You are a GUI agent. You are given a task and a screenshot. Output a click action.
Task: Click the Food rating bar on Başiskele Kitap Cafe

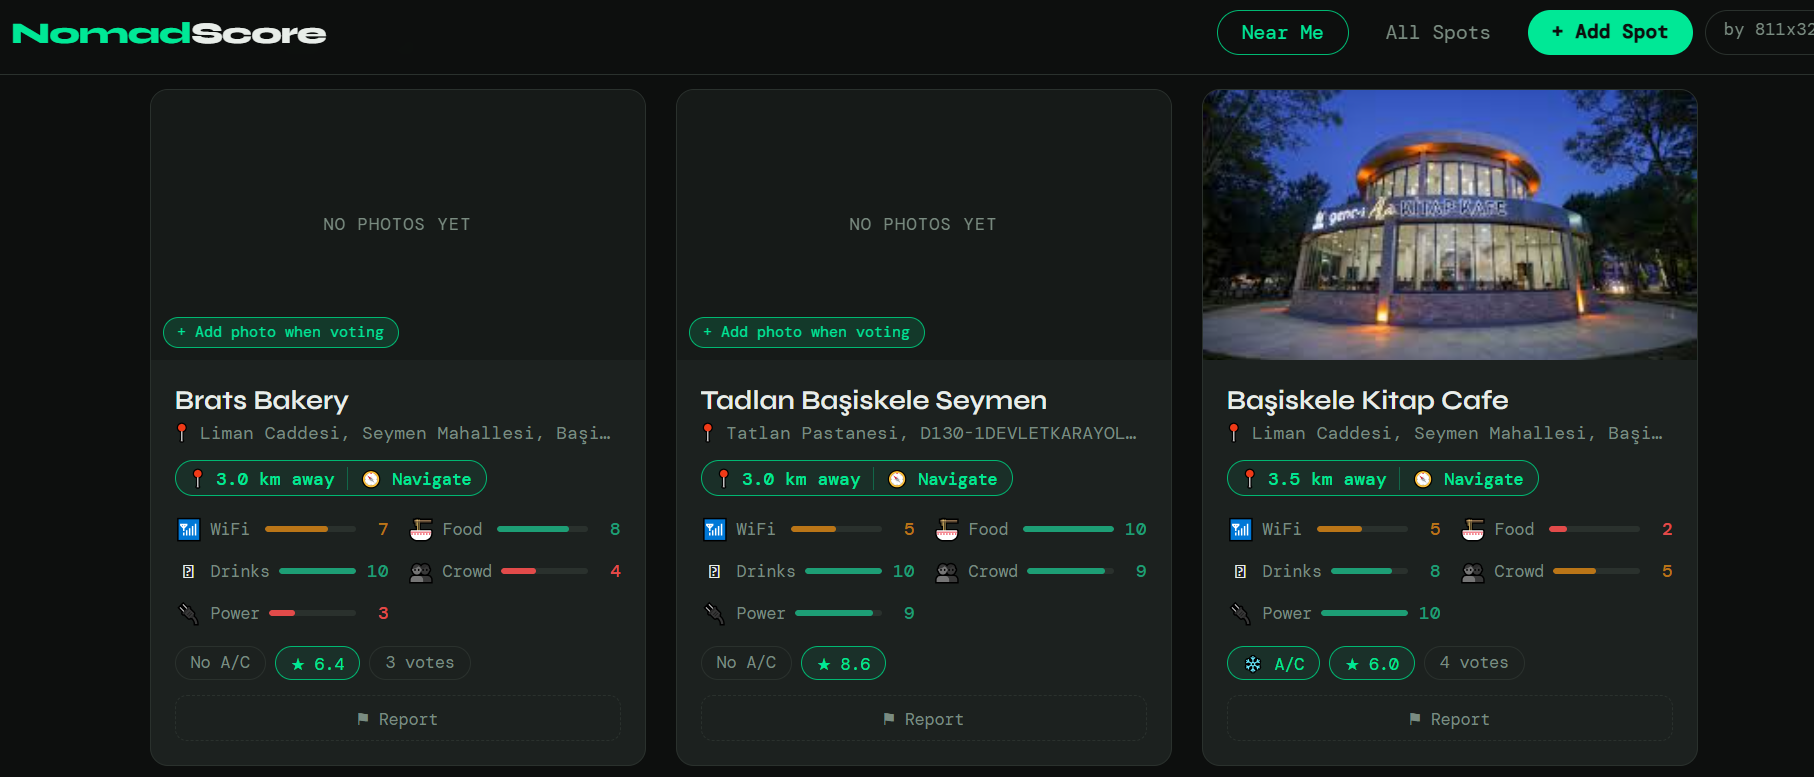click(1594, 529)
